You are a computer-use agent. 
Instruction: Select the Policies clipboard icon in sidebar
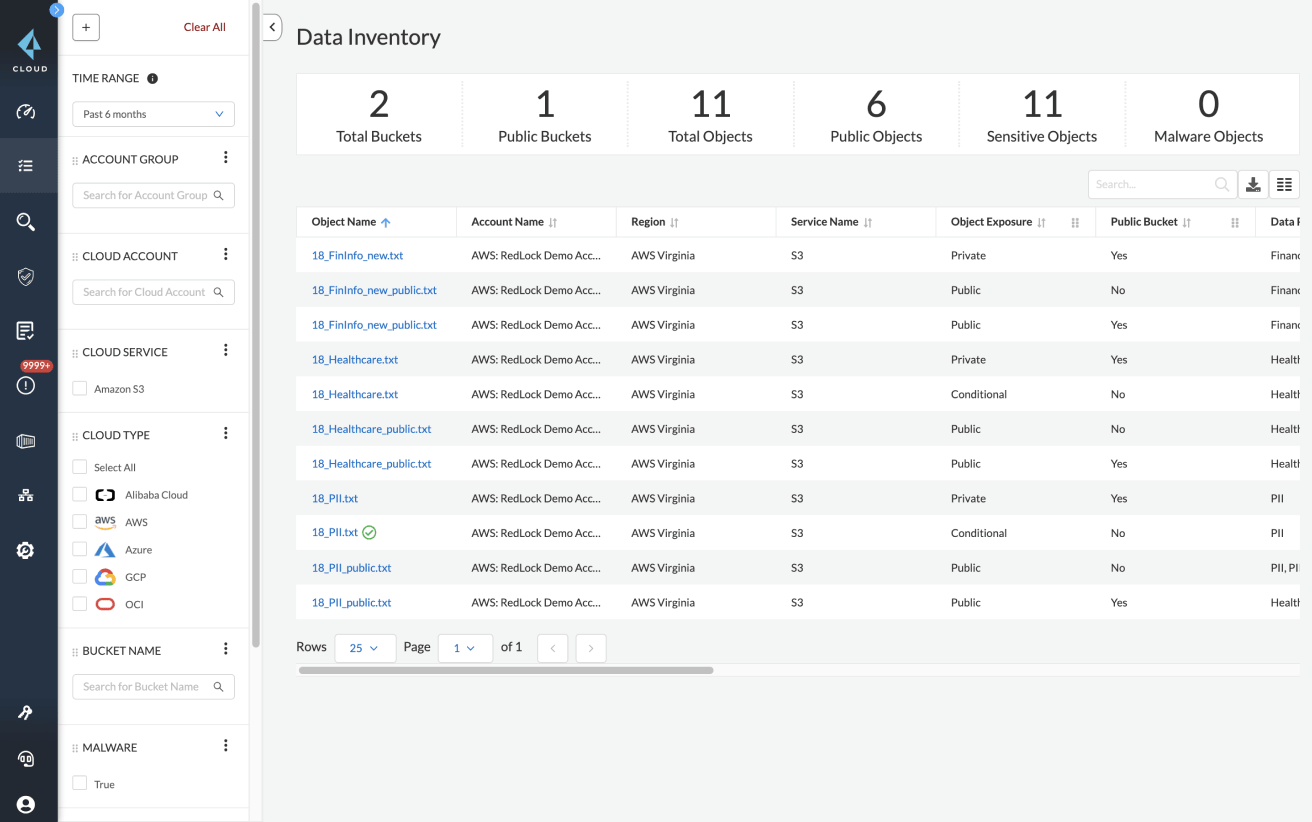[26, 330]
